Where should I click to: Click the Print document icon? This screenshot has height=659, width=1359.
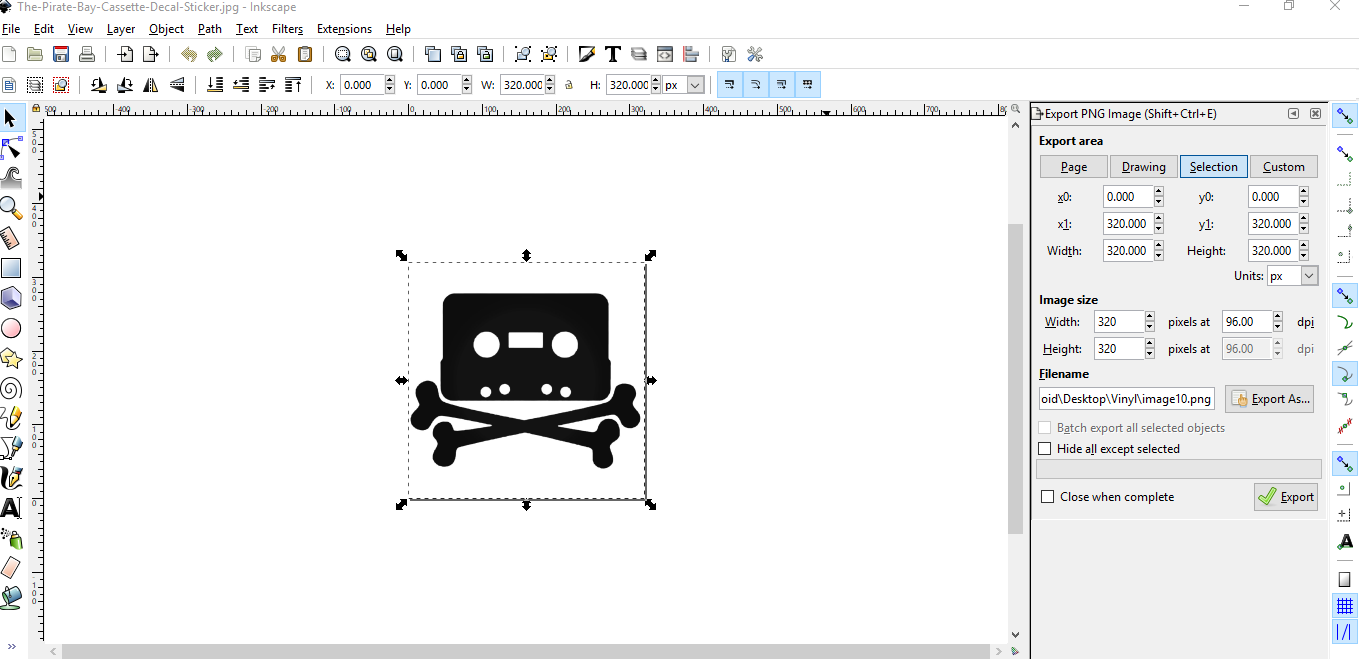point(87,54)
